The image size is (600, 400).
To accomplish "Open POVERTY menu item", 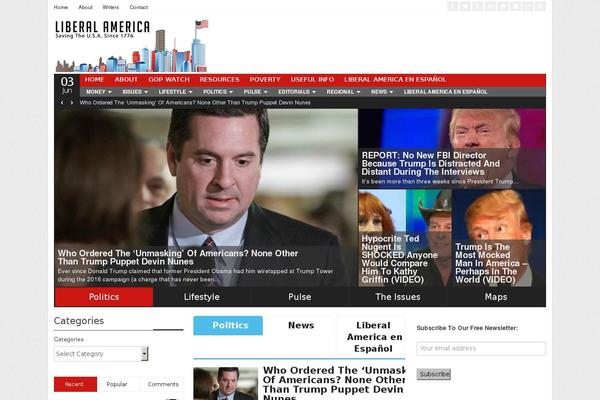I will tap(265, 80).
